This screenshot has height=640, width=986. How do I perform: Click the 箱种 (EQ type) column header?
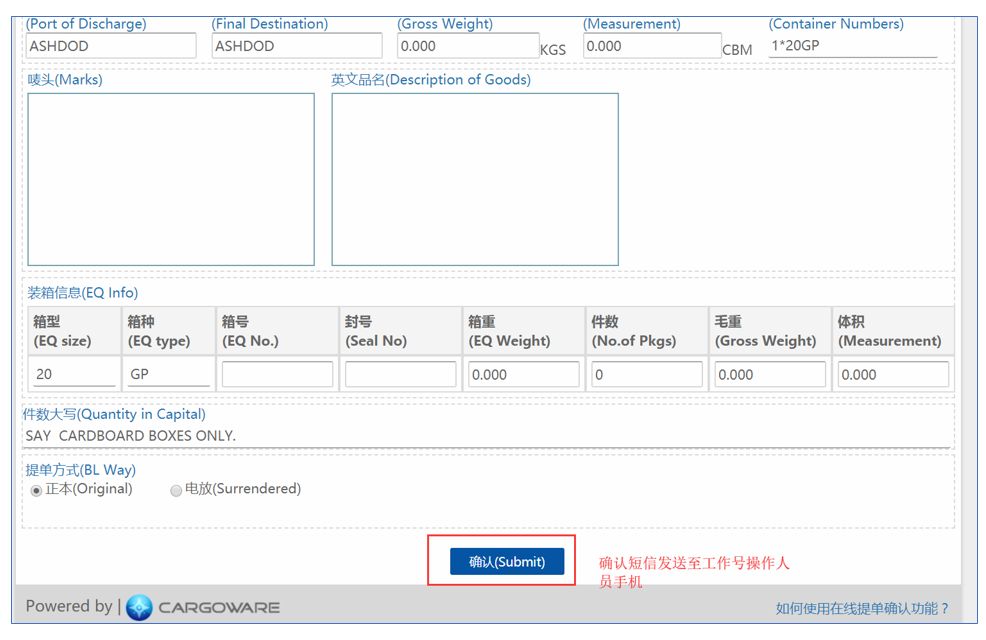168,331
